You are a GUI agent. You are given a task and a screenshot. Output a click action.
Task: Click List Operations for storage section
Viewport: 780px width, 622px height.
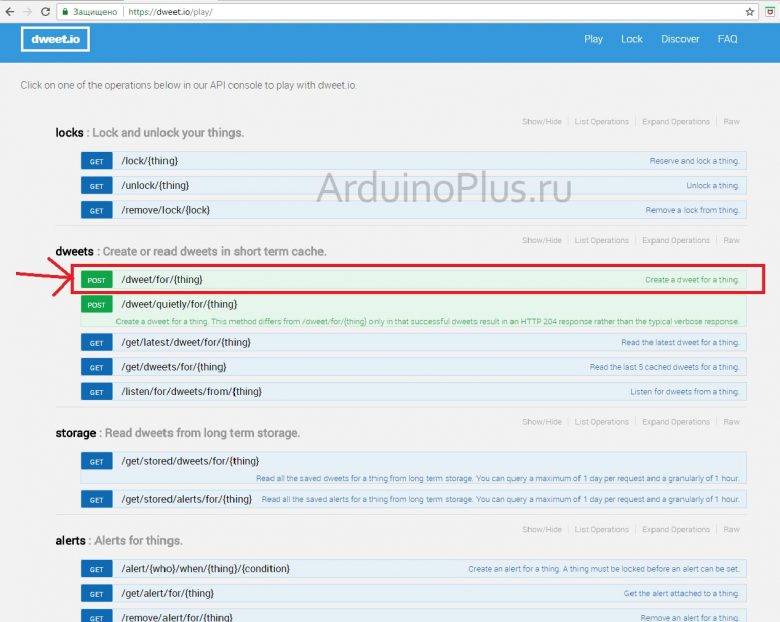point(601,422)
